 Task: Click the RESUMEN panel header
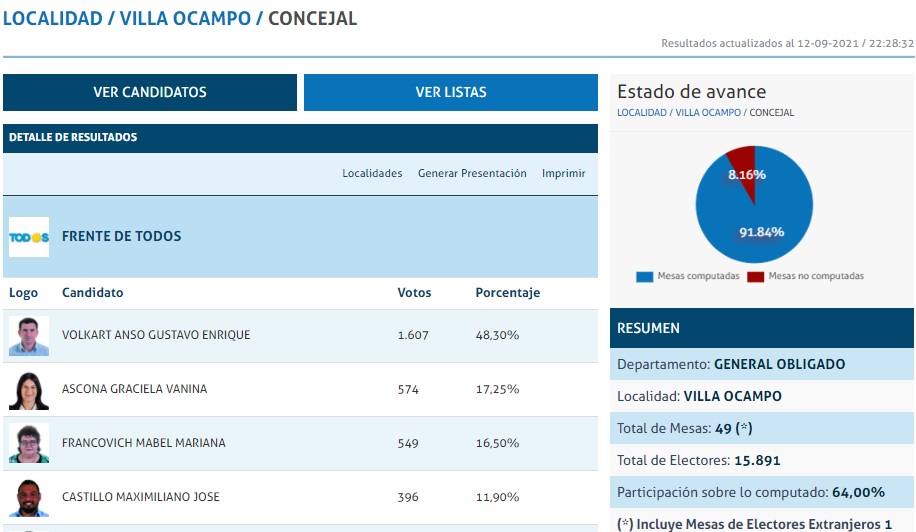click(762, 328)
